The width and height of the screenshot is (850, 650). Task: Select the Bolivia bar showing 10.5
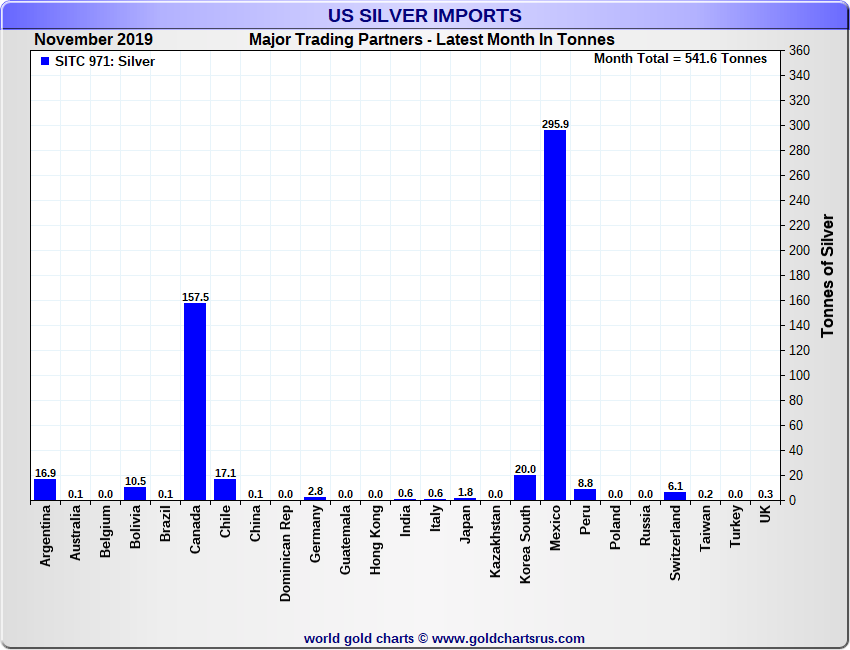[x=135, y=494]
